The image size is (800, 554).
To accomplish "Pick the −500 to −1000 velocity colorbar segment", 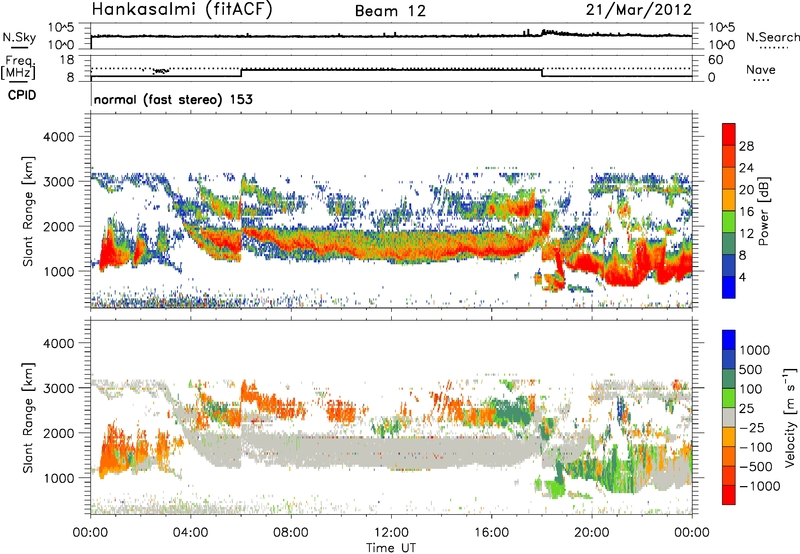I will 729,476.
